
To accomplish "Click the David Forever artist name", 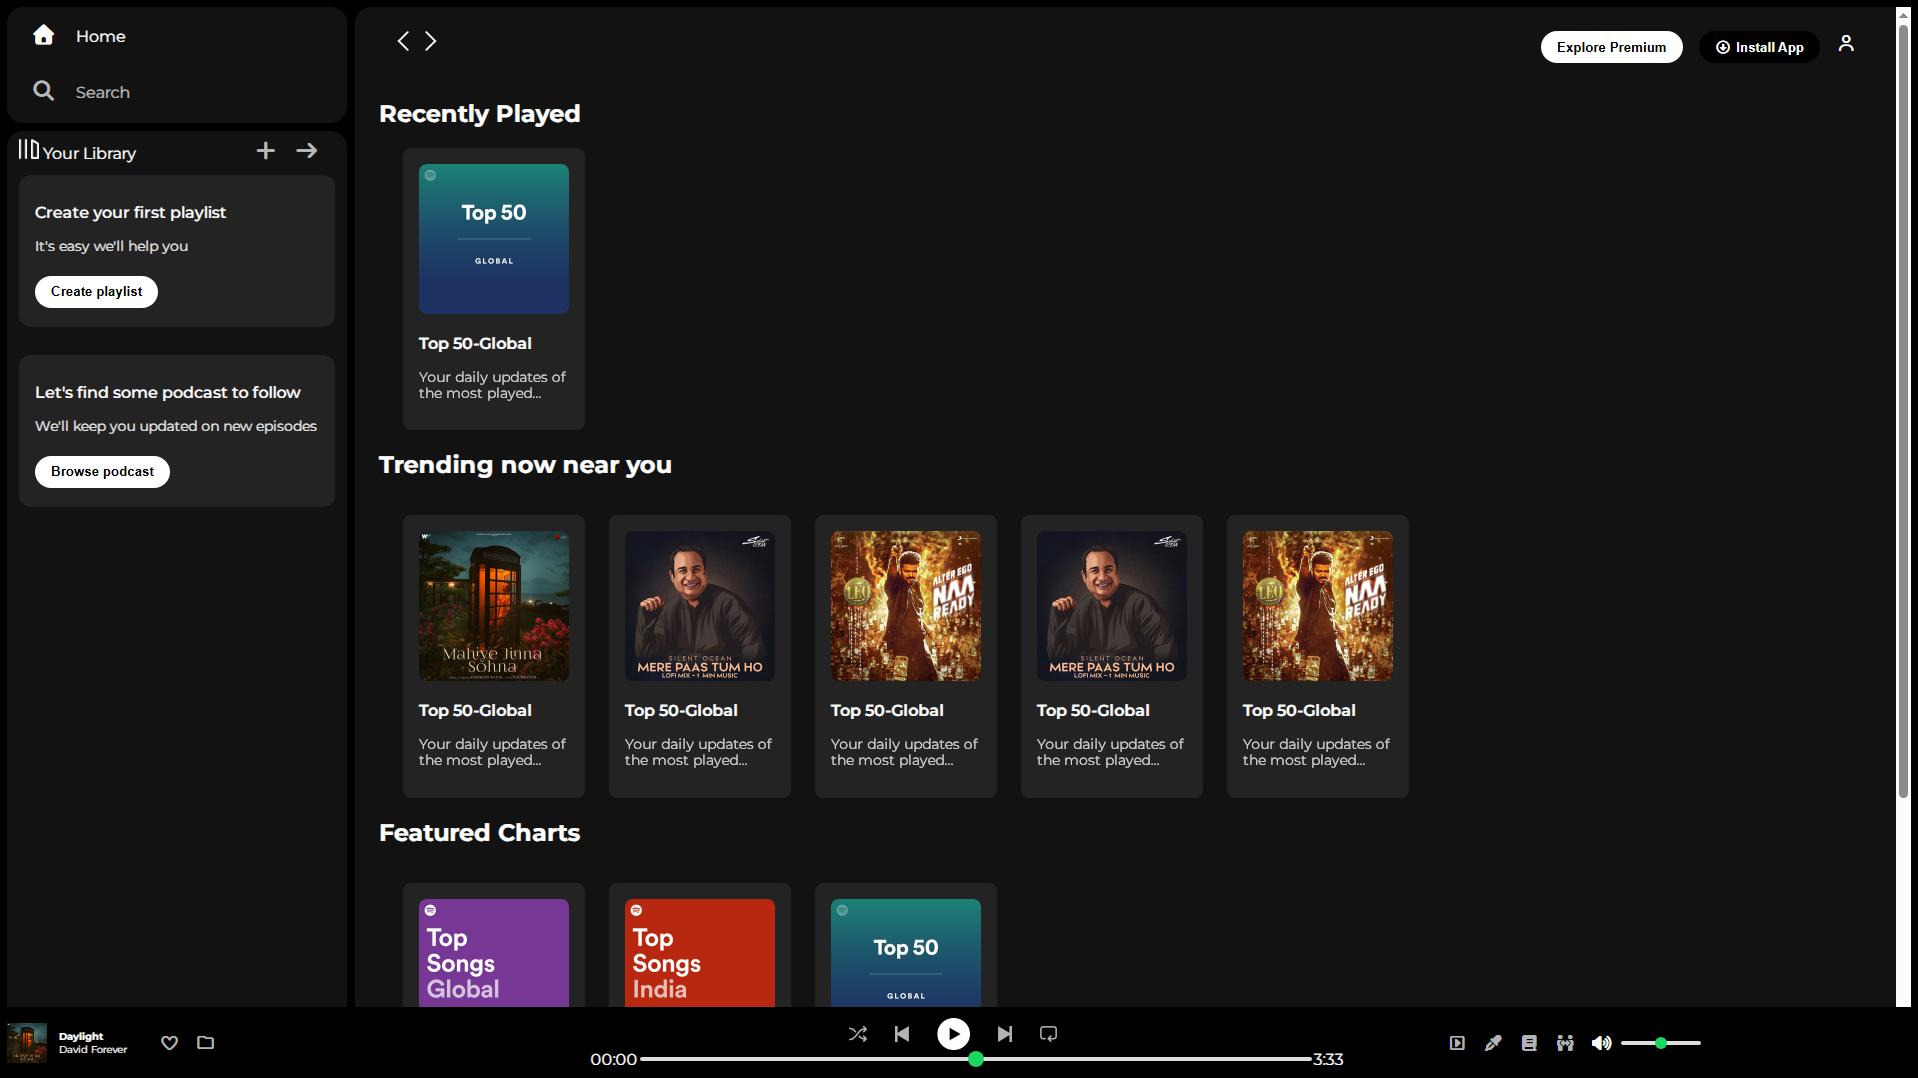I will click(x=93, y=1050).
